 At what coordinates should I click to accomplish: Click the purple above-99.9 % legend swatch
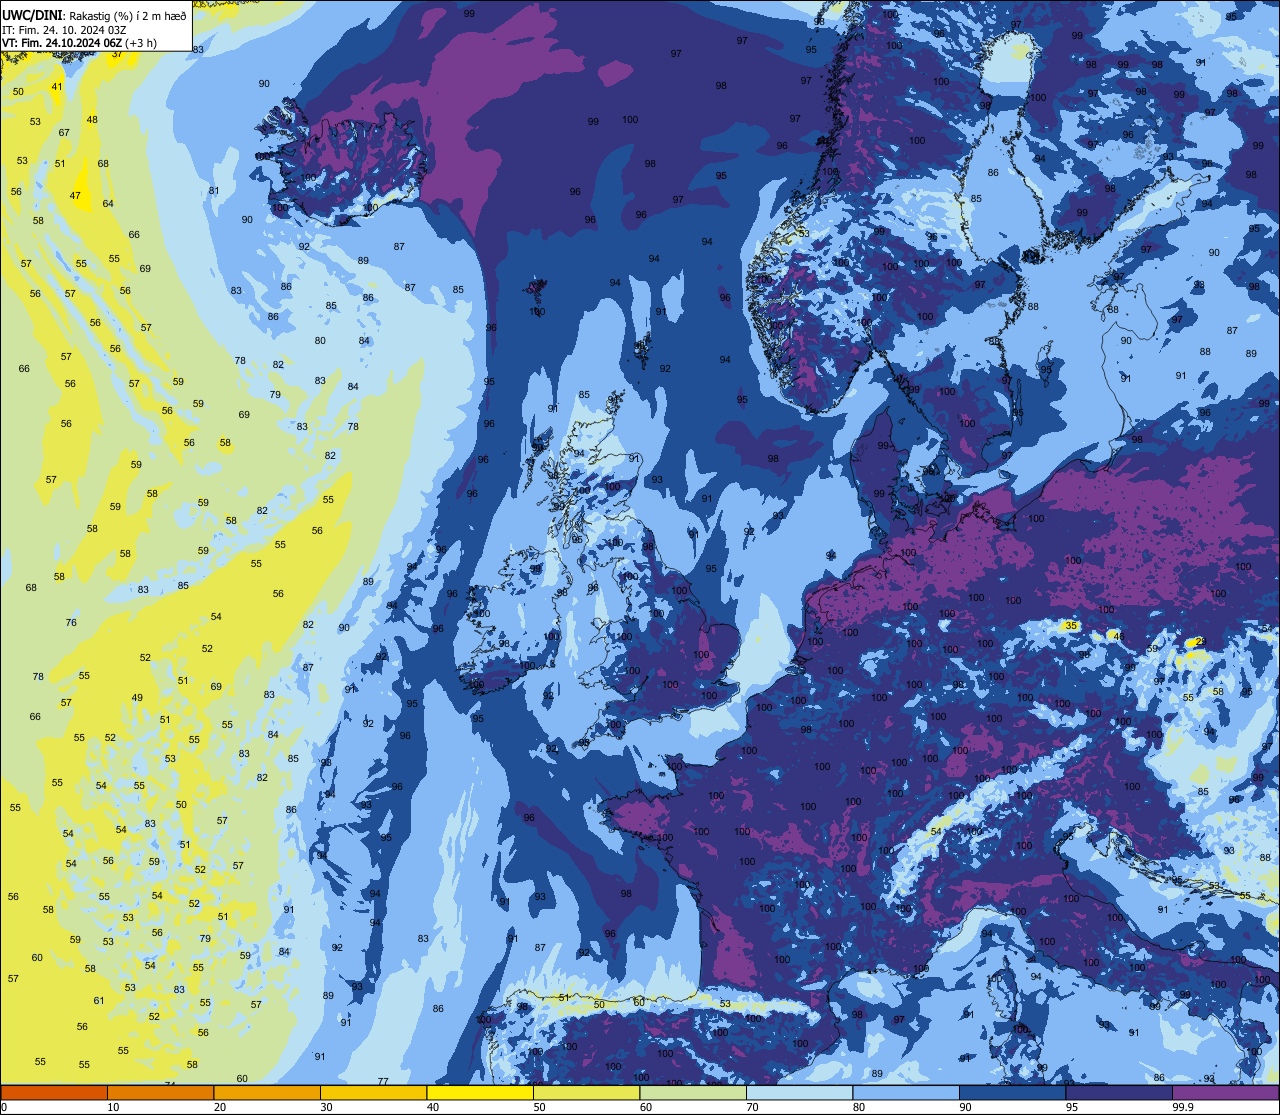click(1225, 1092)
